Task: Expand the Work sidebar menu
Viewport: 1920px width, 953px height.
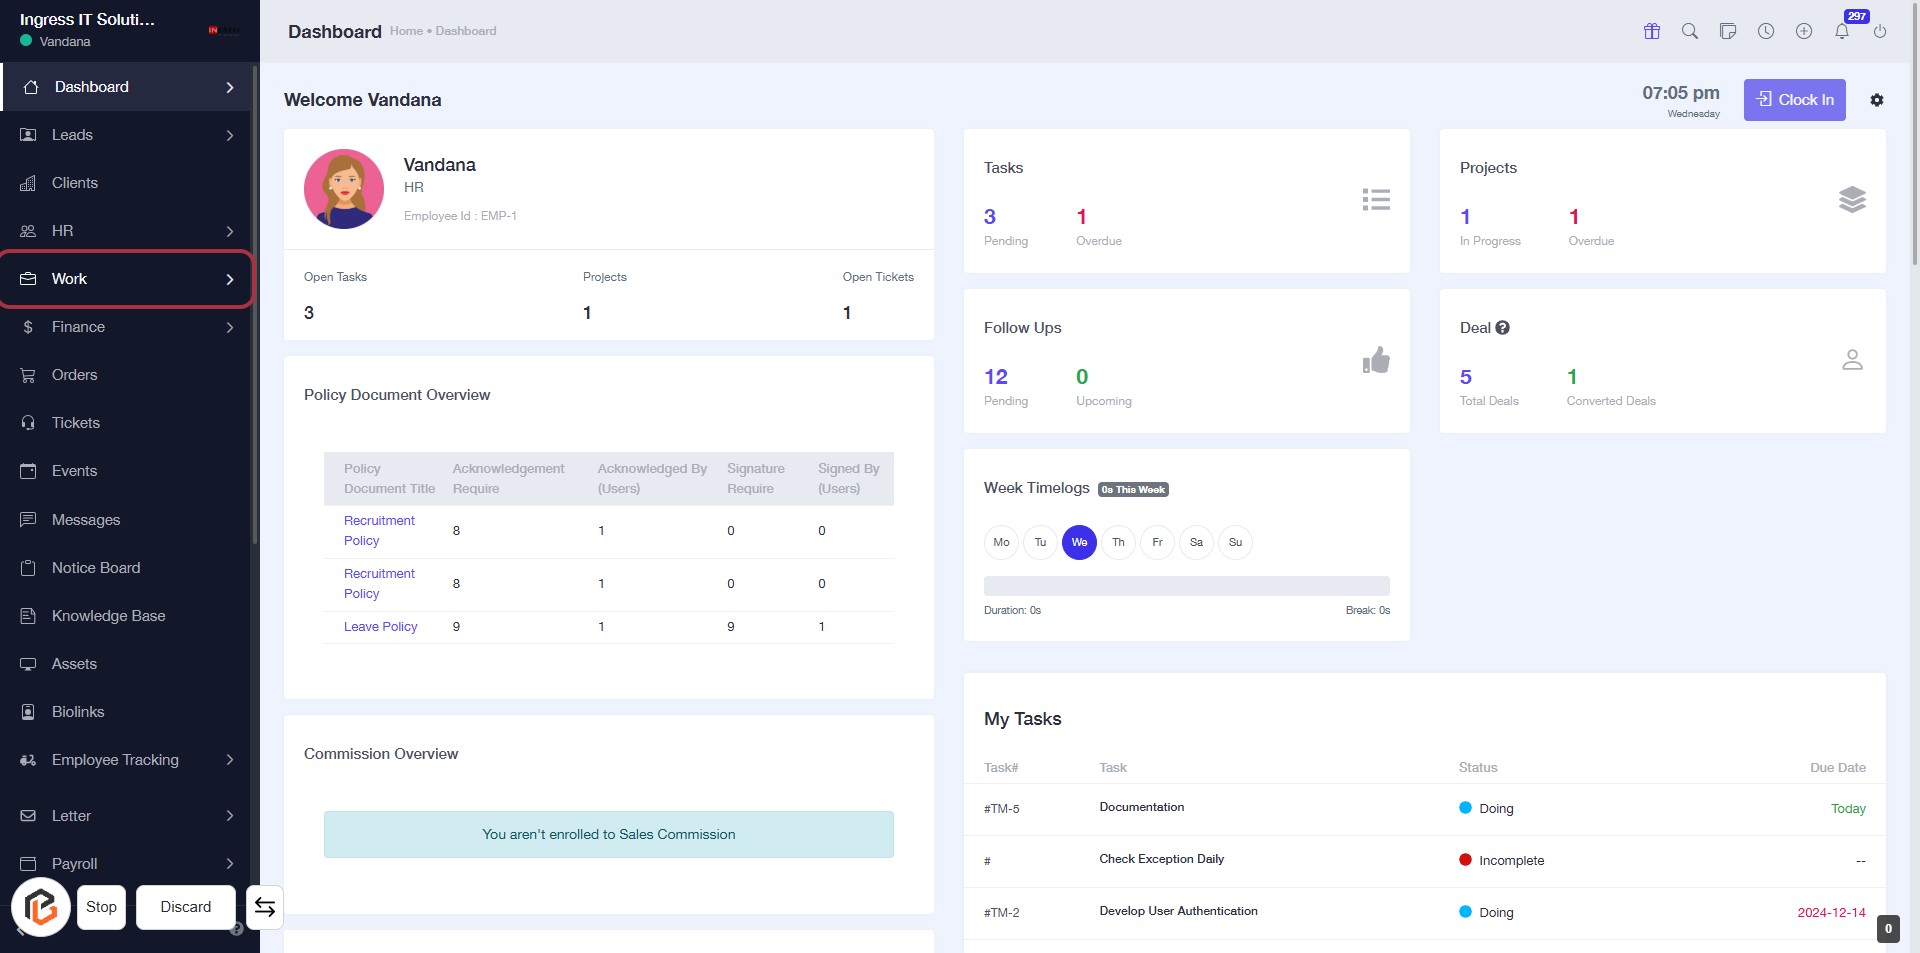Action: (126, 279)
